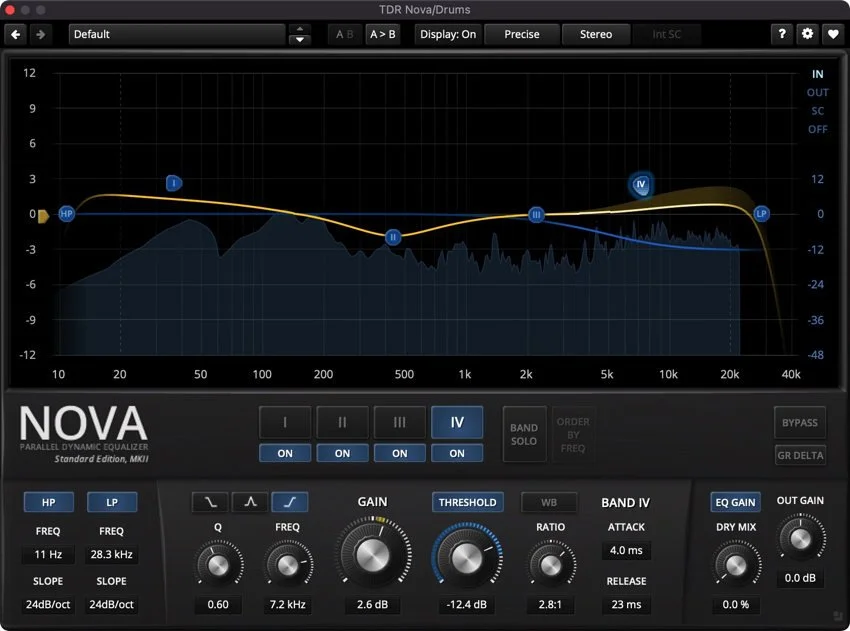Viewport: 850px width, 631px height.
Task: Select band IV tab
Action: (457, 422)
